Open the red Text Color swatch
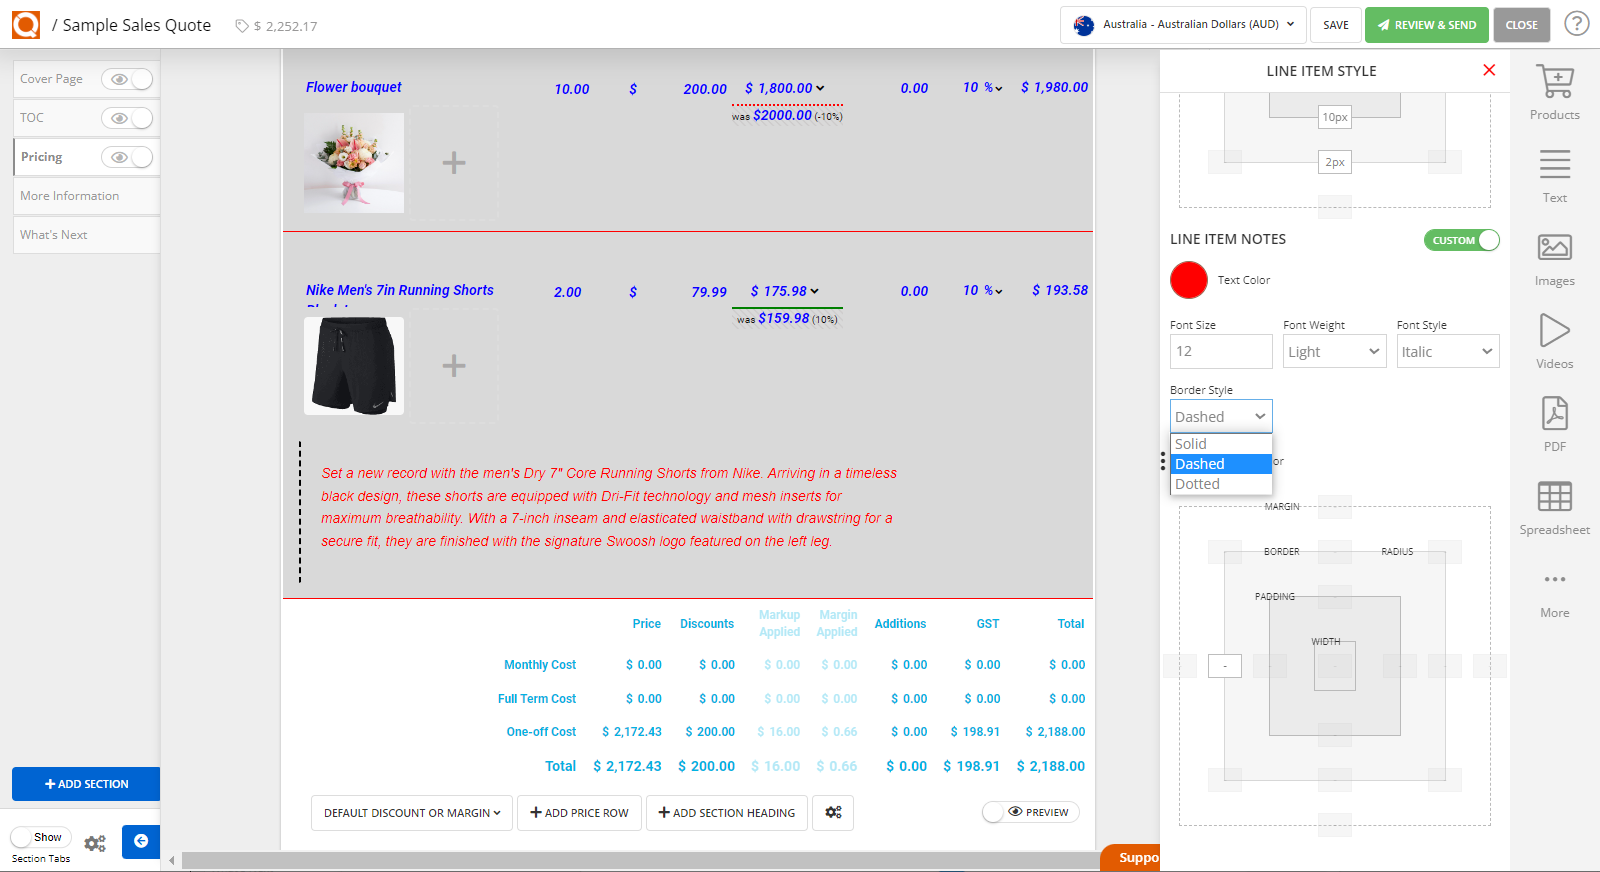1600x872 pixels. [x=1189, y=280]
